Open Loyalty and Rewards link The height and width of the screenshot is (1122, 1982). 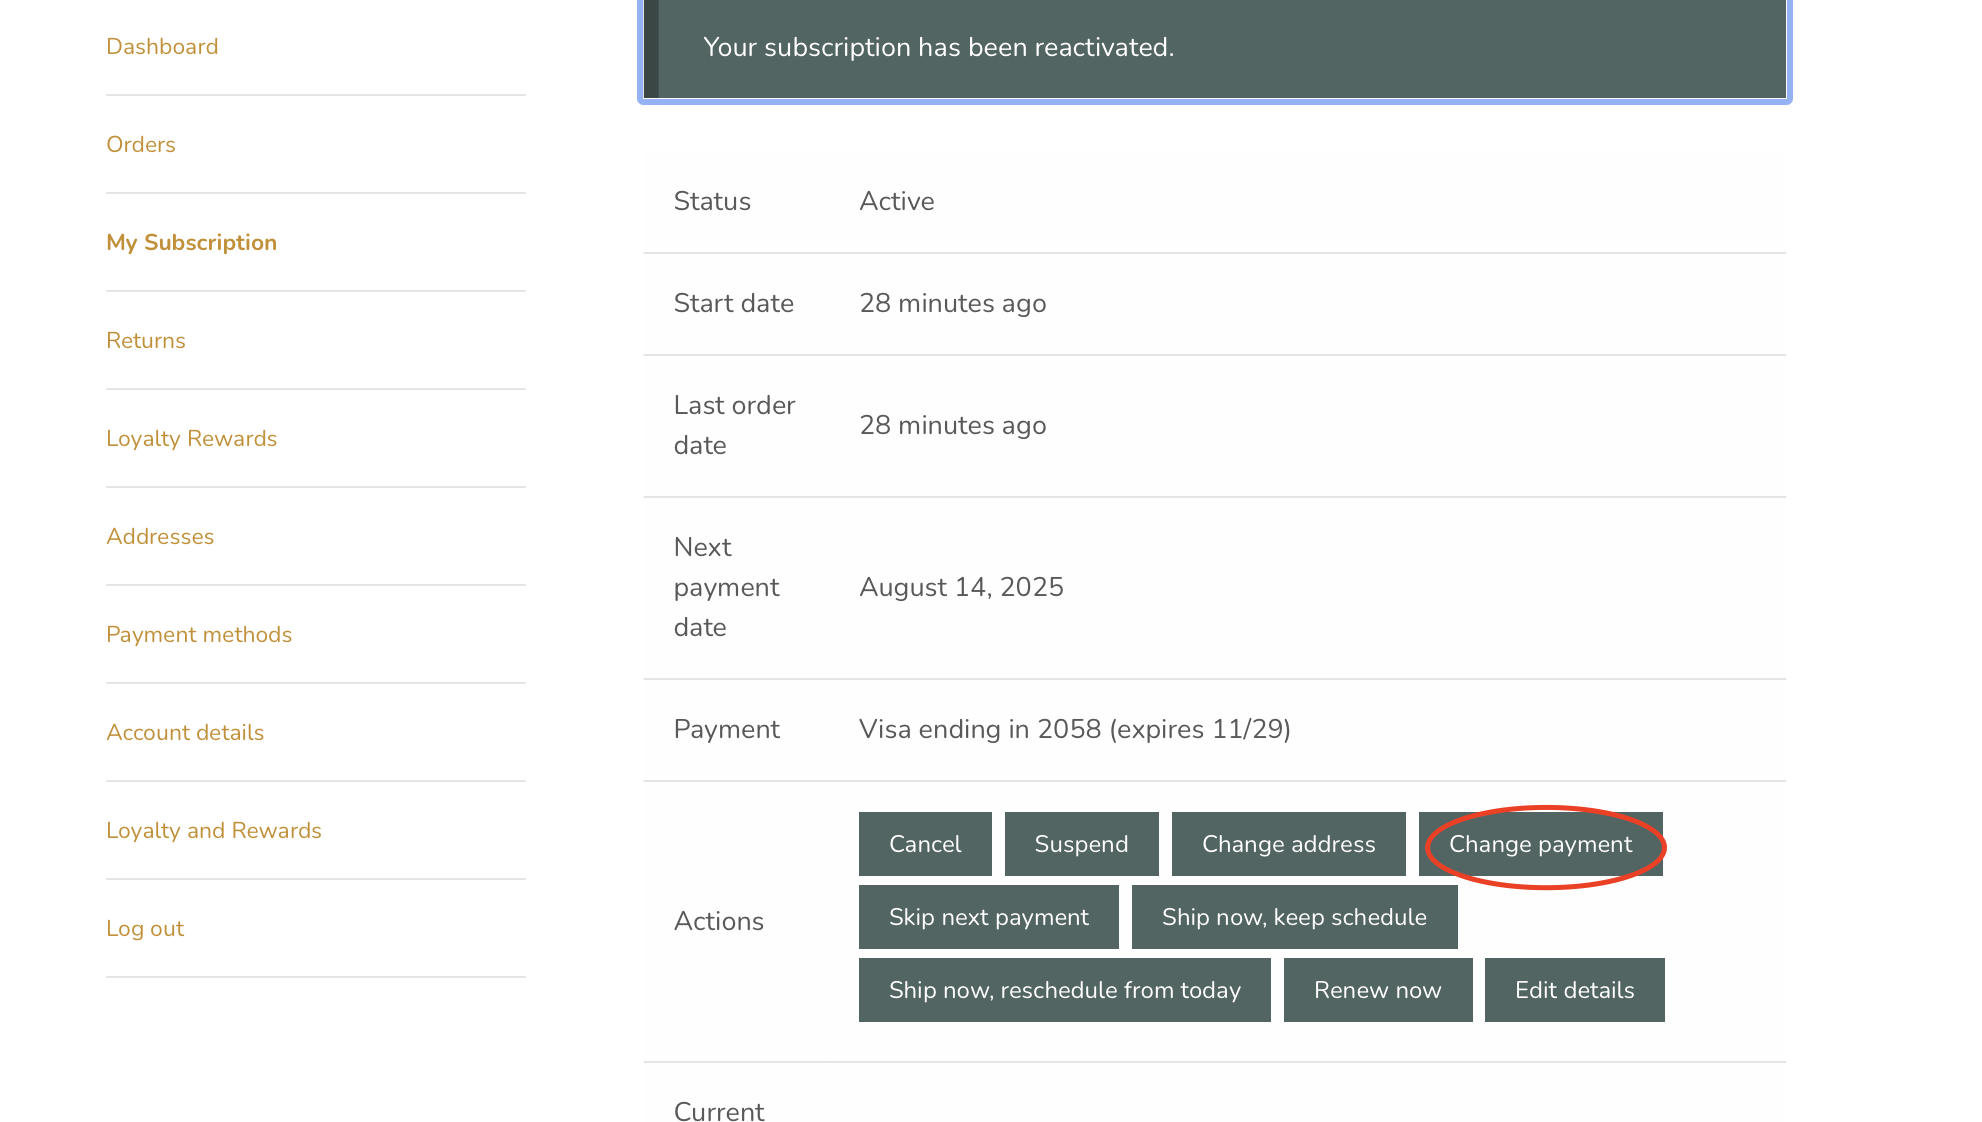(x=214, y=831)
